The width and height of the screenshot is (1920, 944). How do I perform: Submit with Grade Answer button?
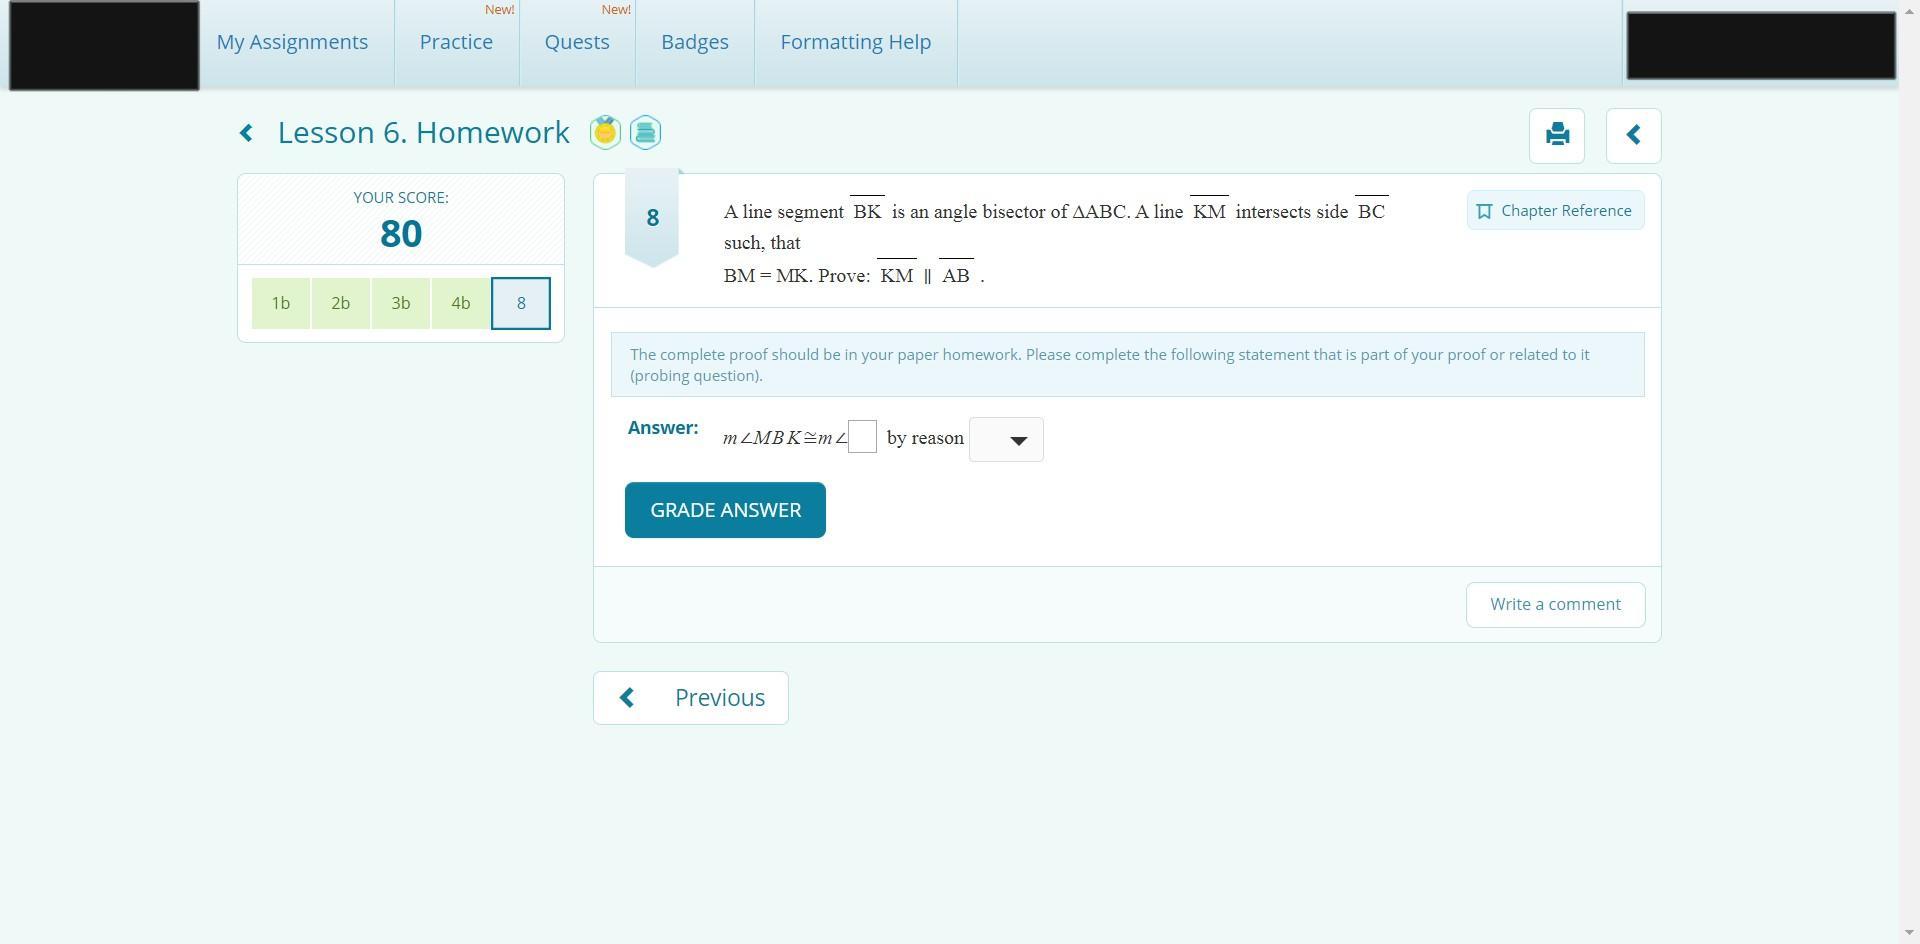[x=725, y=510]
